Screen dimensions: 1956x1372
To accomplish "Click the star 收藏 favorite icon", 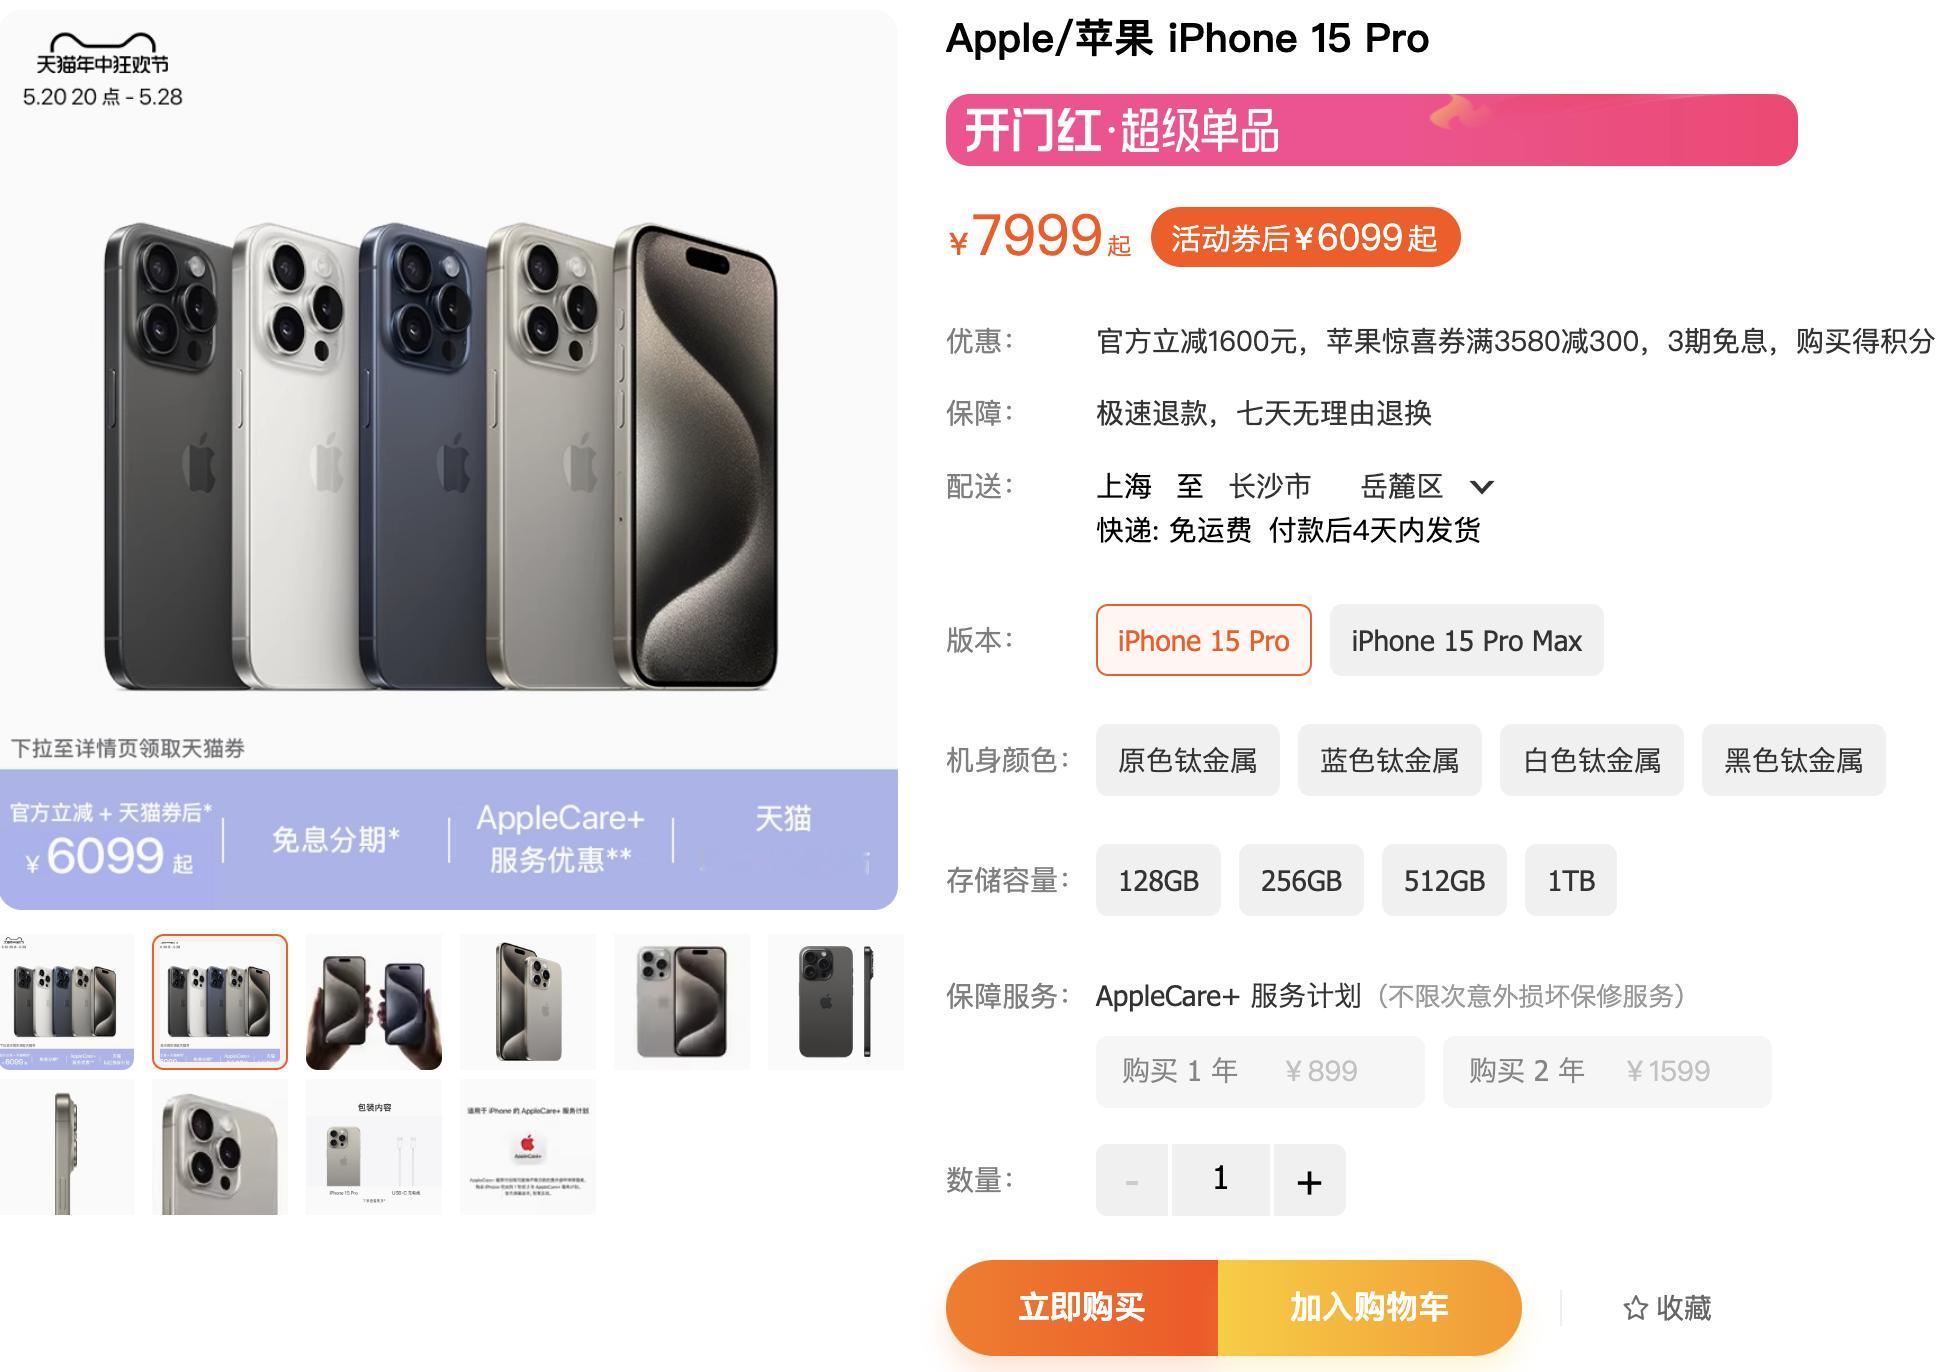I will click(x=1635, y=1308).
